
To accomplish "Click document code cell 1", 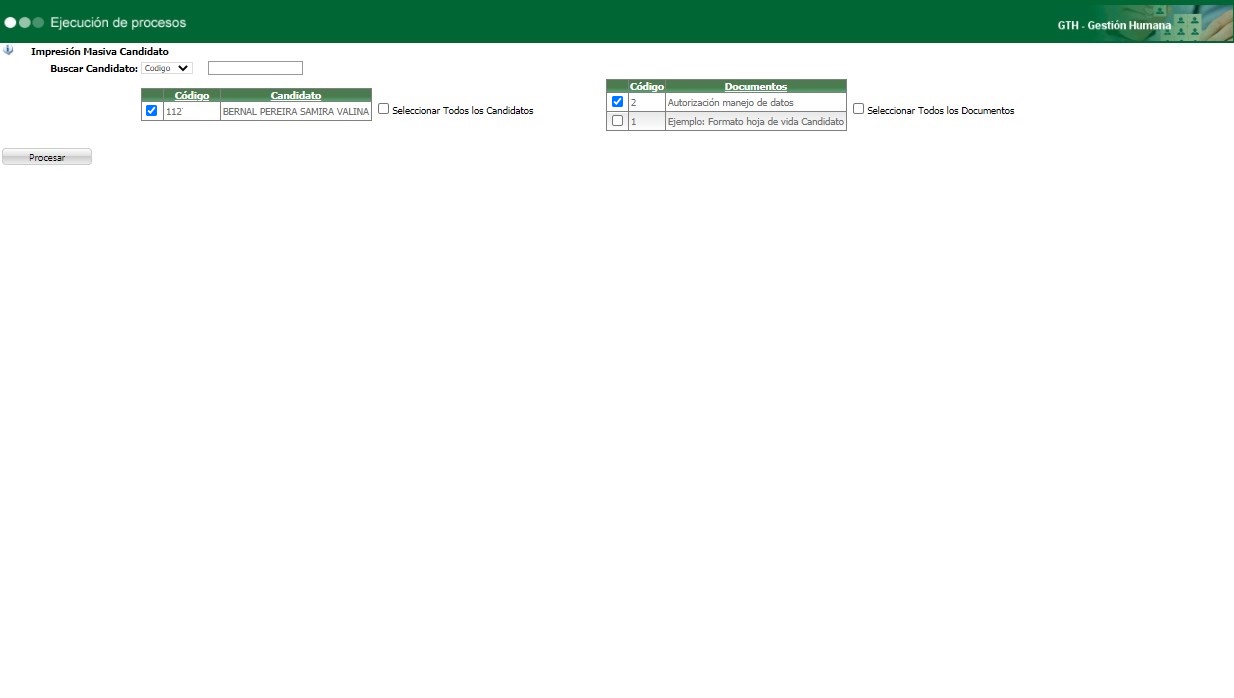I will click(x=647, y=122).
